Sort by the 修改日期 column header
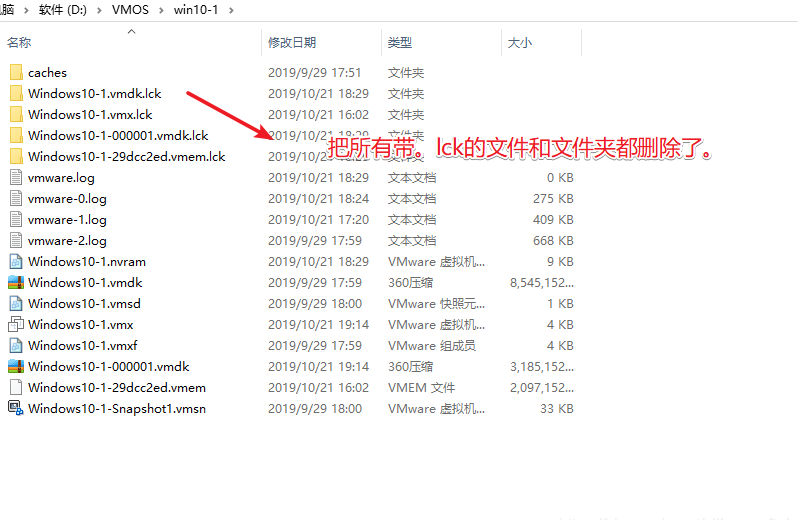The image size is (798, 520). point(292,42)
